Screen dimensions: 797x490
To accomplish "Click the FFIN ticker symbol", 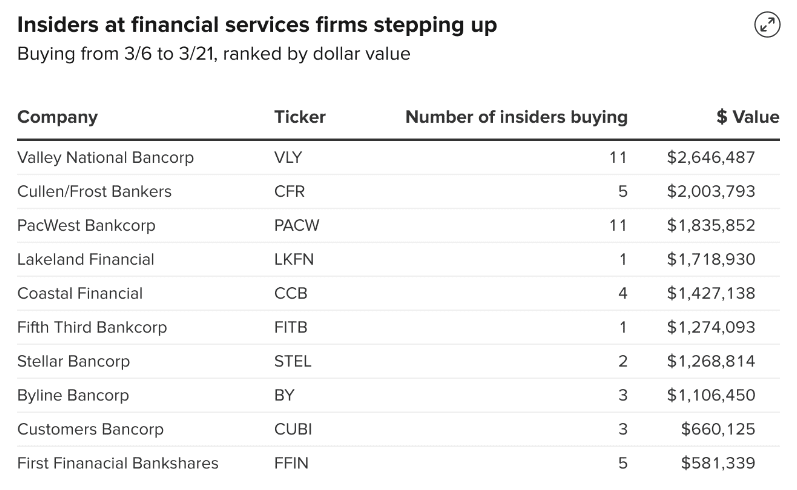I will 290,464.
